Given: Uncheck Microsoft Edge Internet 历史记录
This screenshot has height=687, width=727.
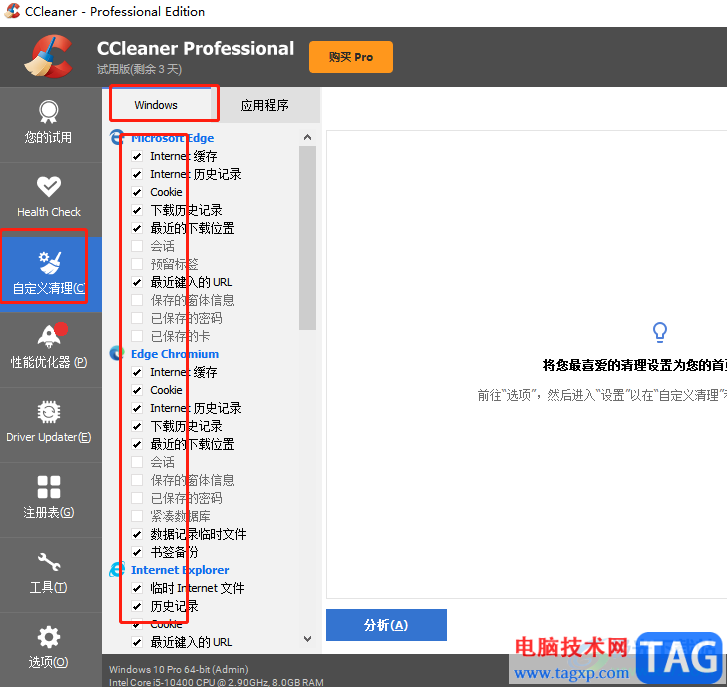Looking at the screenshot, I should pyautogui.click(x=137, y=174).
